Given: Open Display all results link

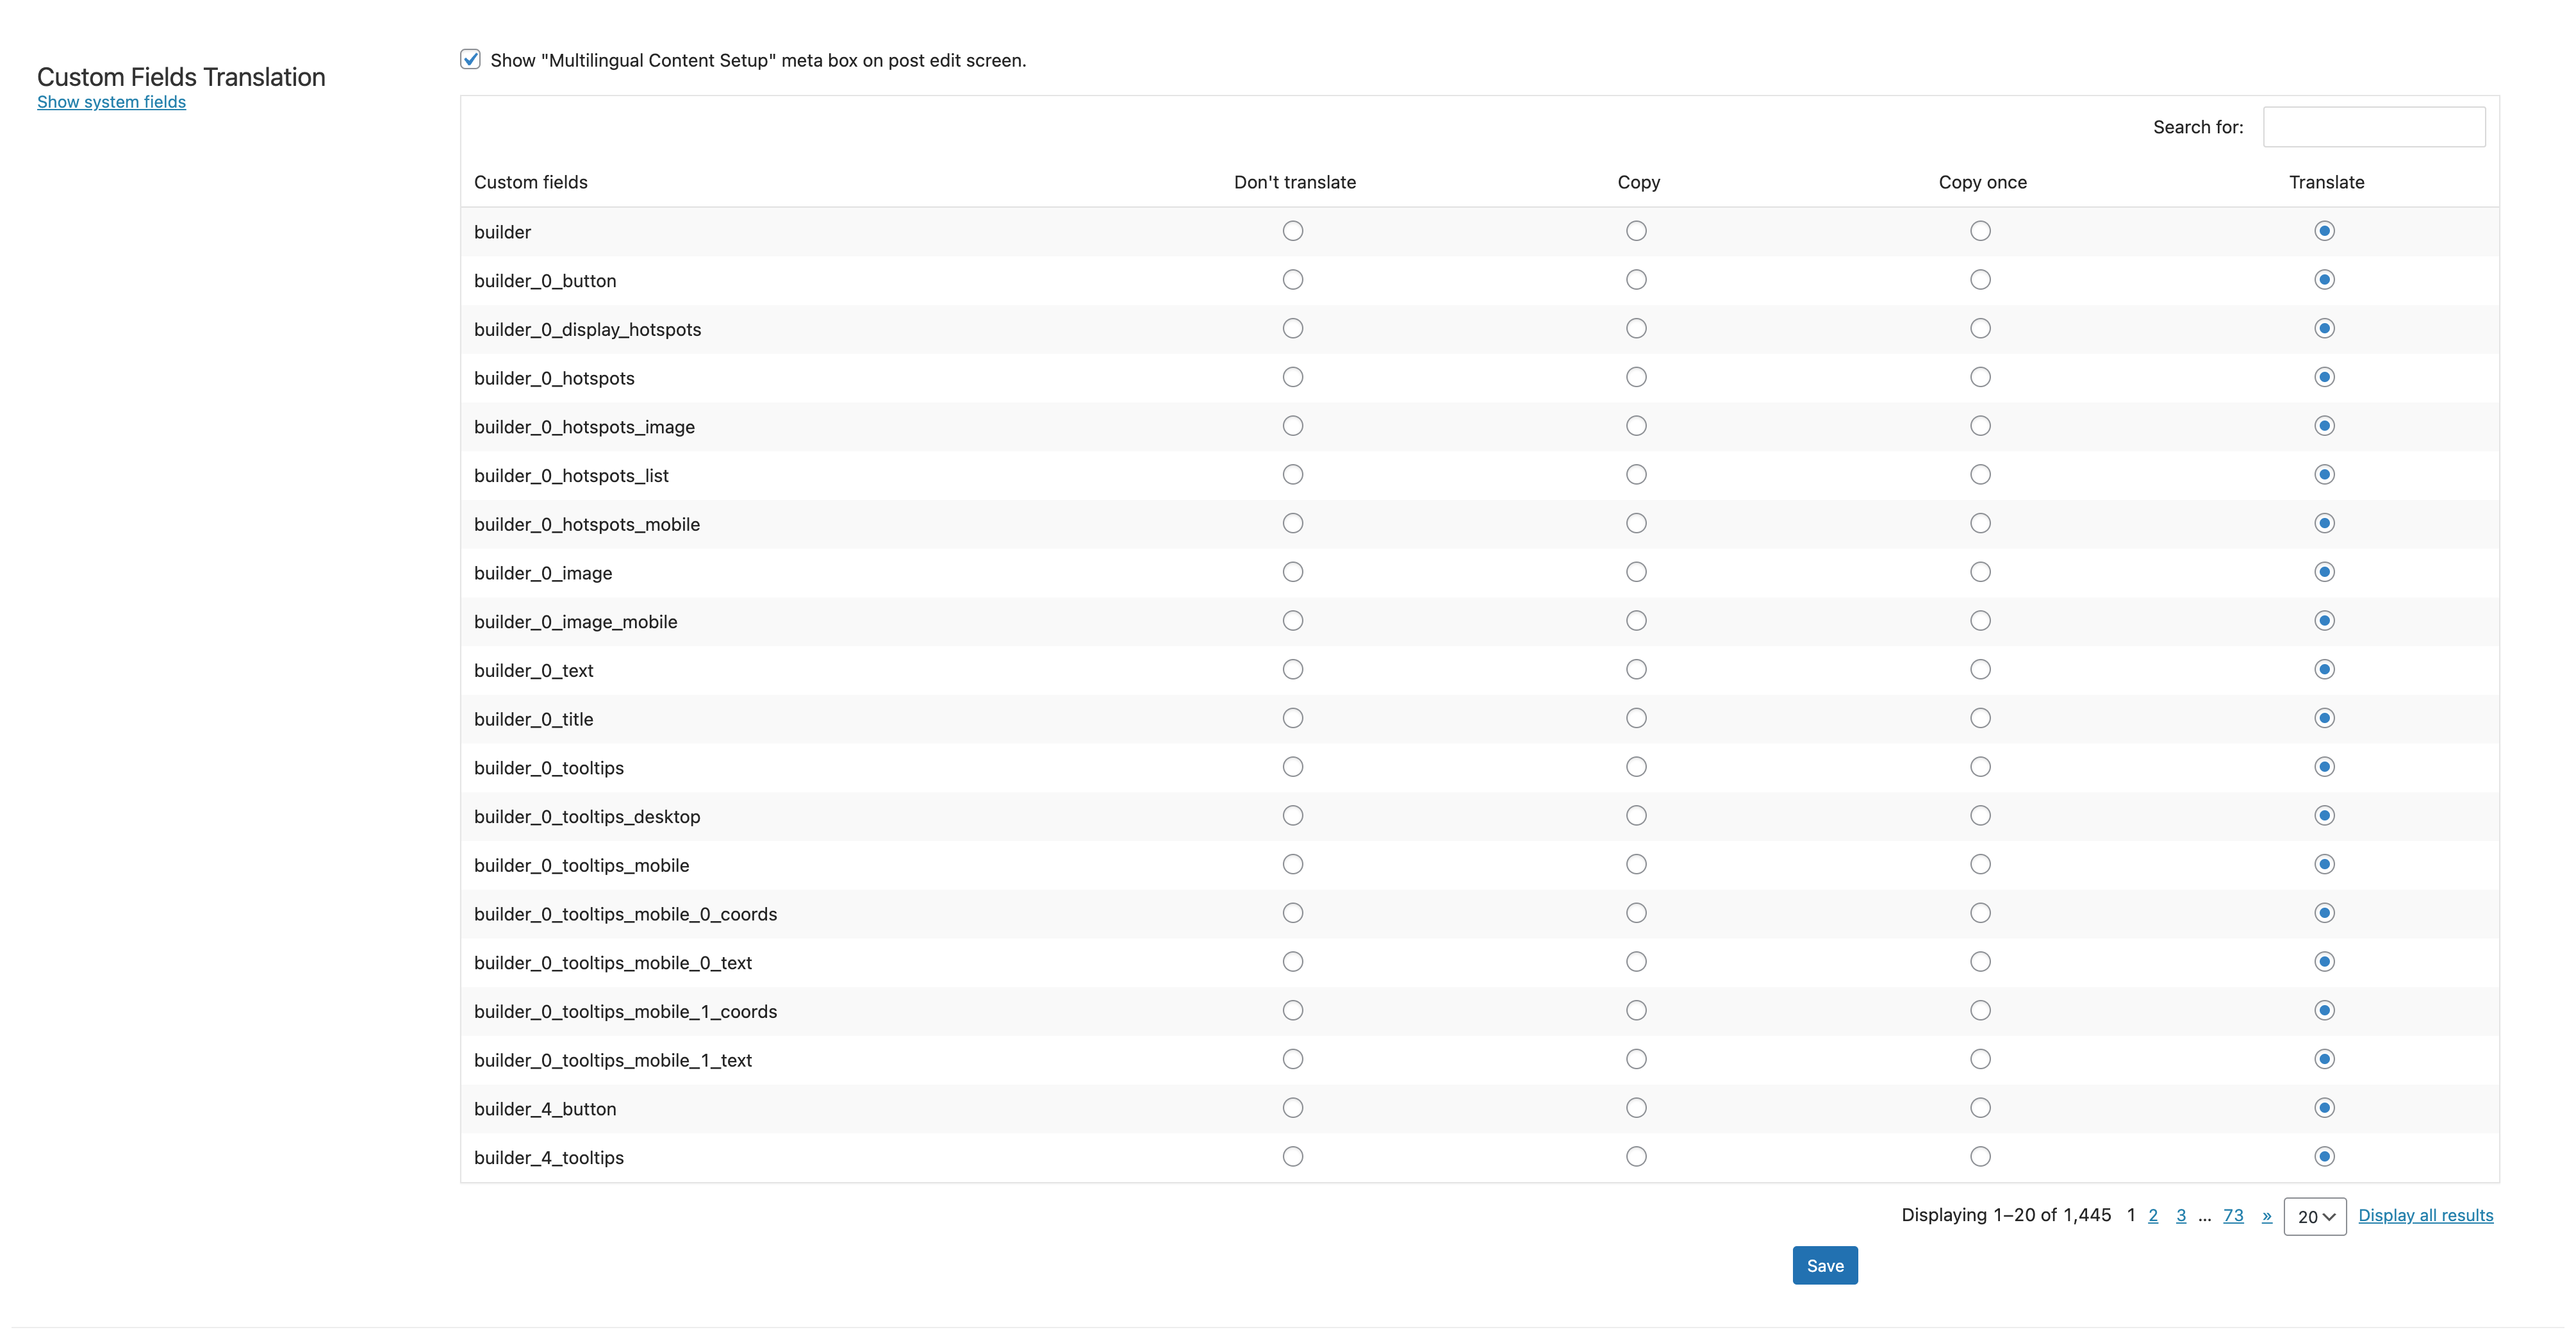Looking at the screenshot, I should coord(2425,1215).
